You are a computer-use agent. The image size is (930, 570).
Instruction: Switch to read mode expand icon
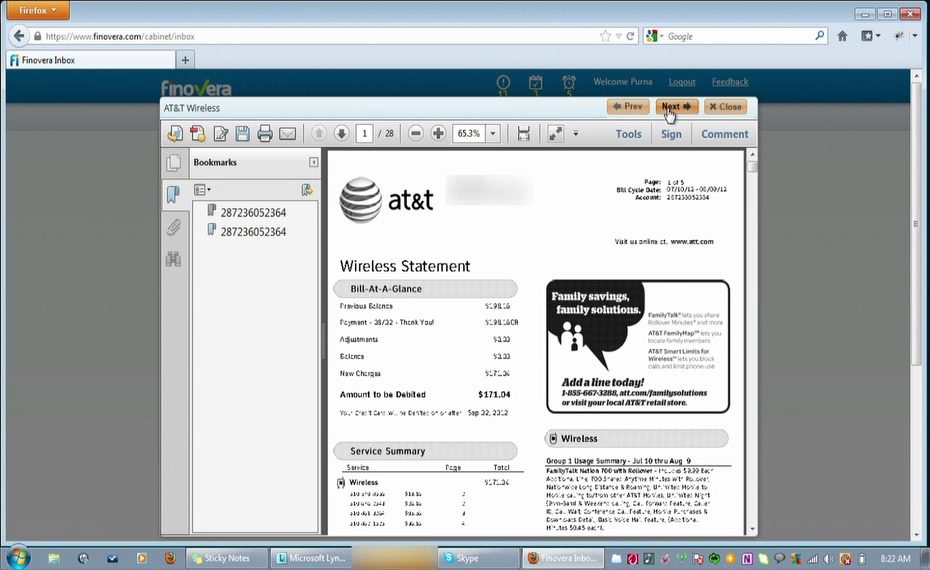(x=555, y=133)
